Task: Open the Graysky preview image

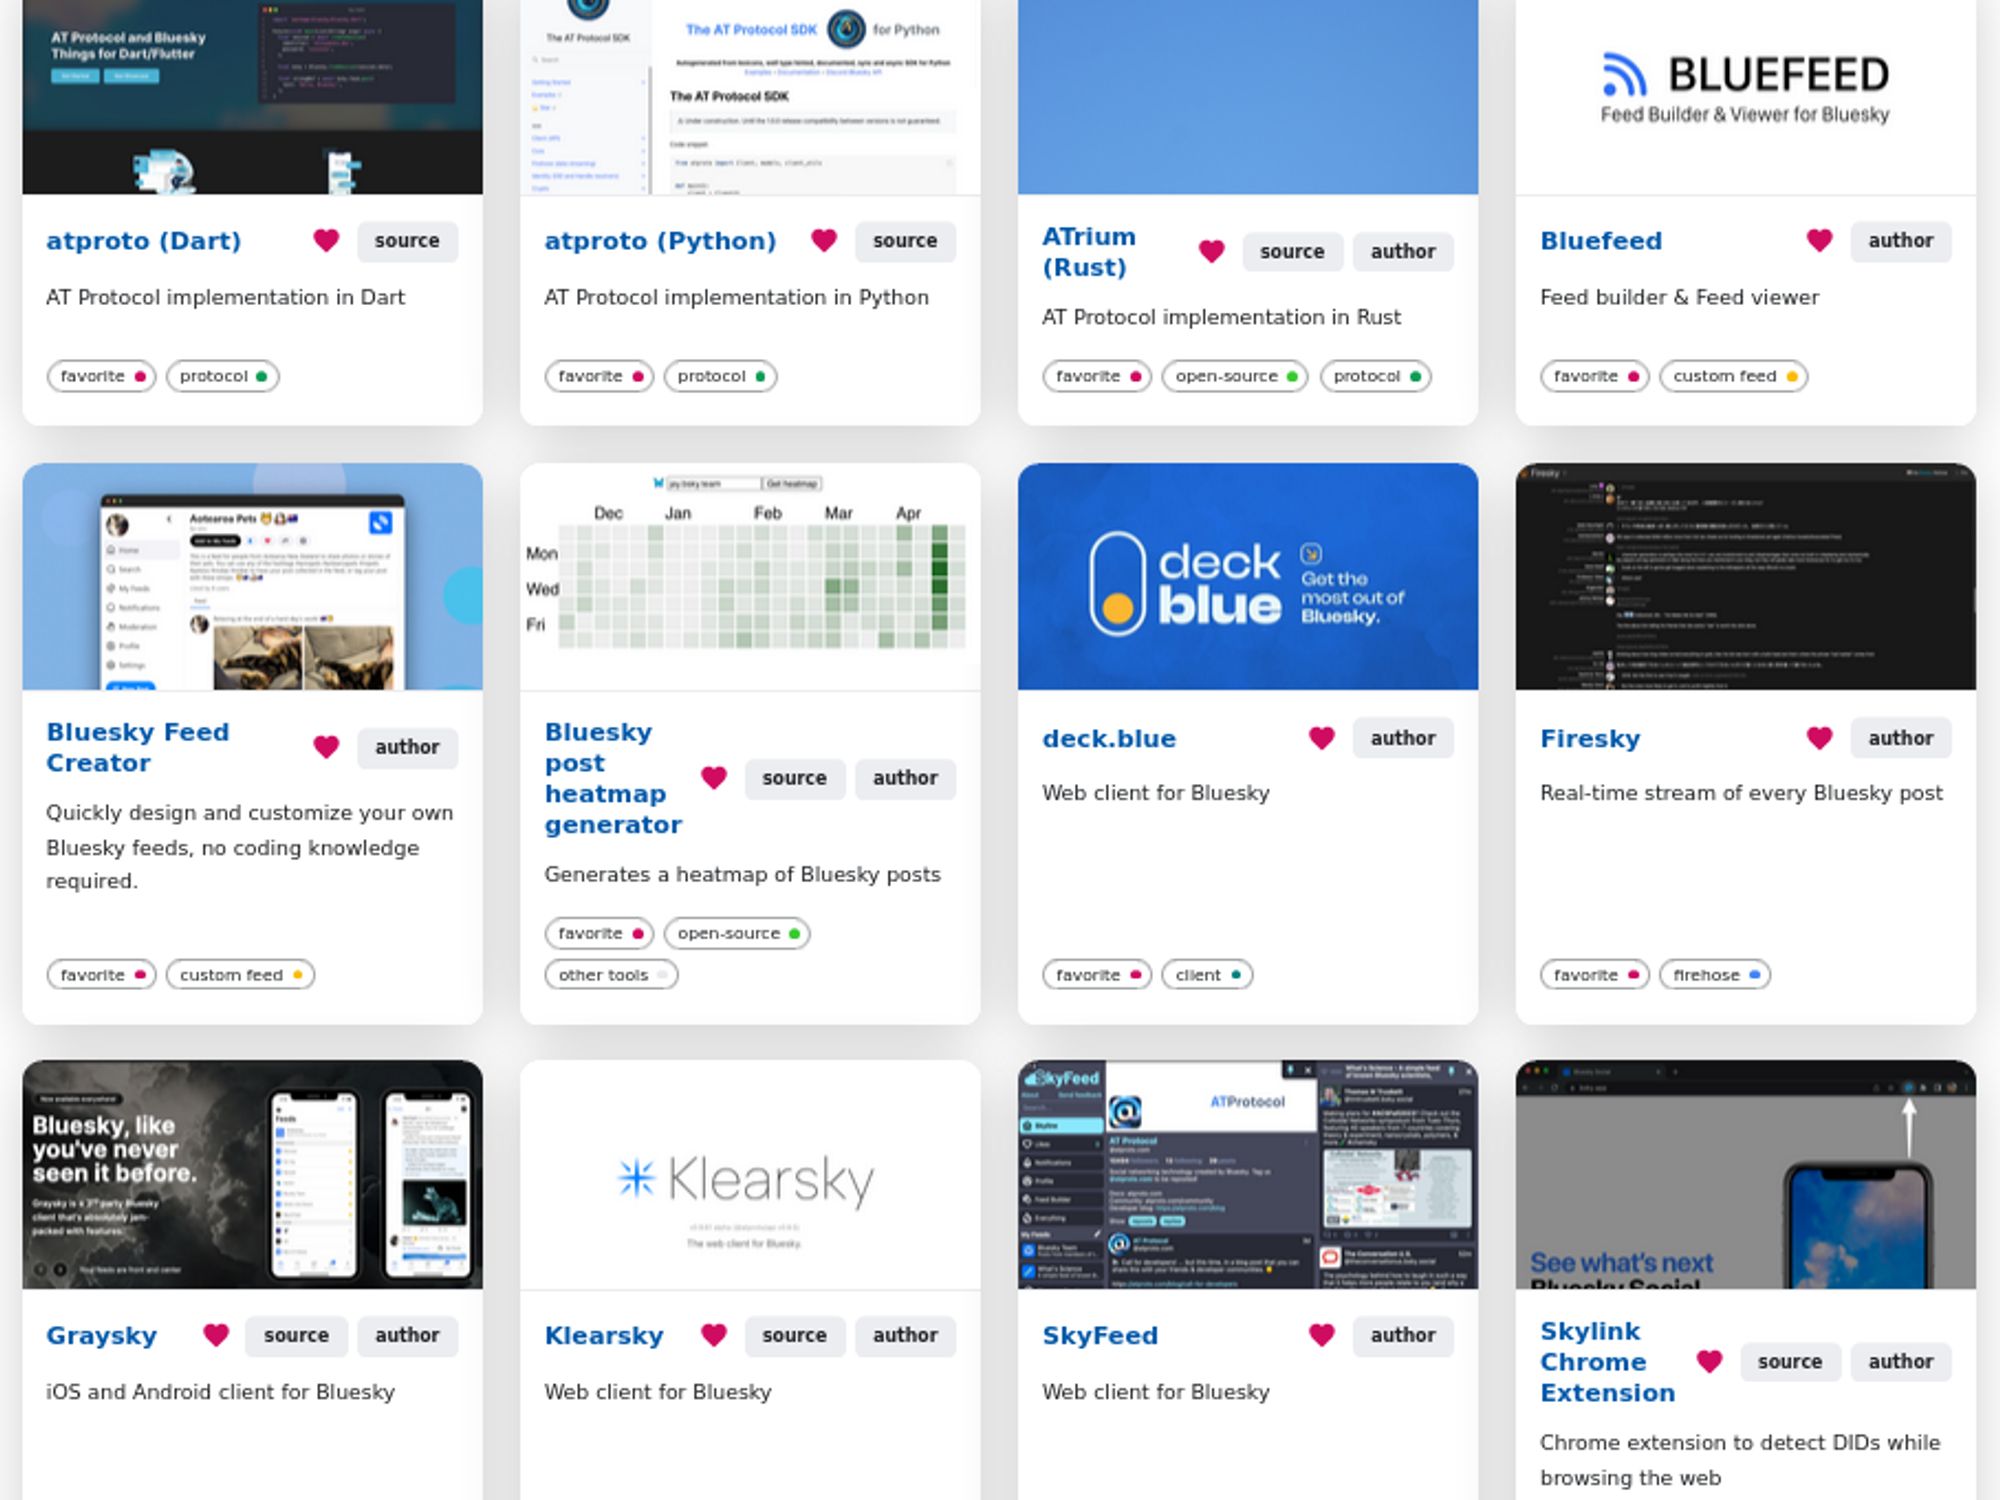Action: coord(252,1175)
